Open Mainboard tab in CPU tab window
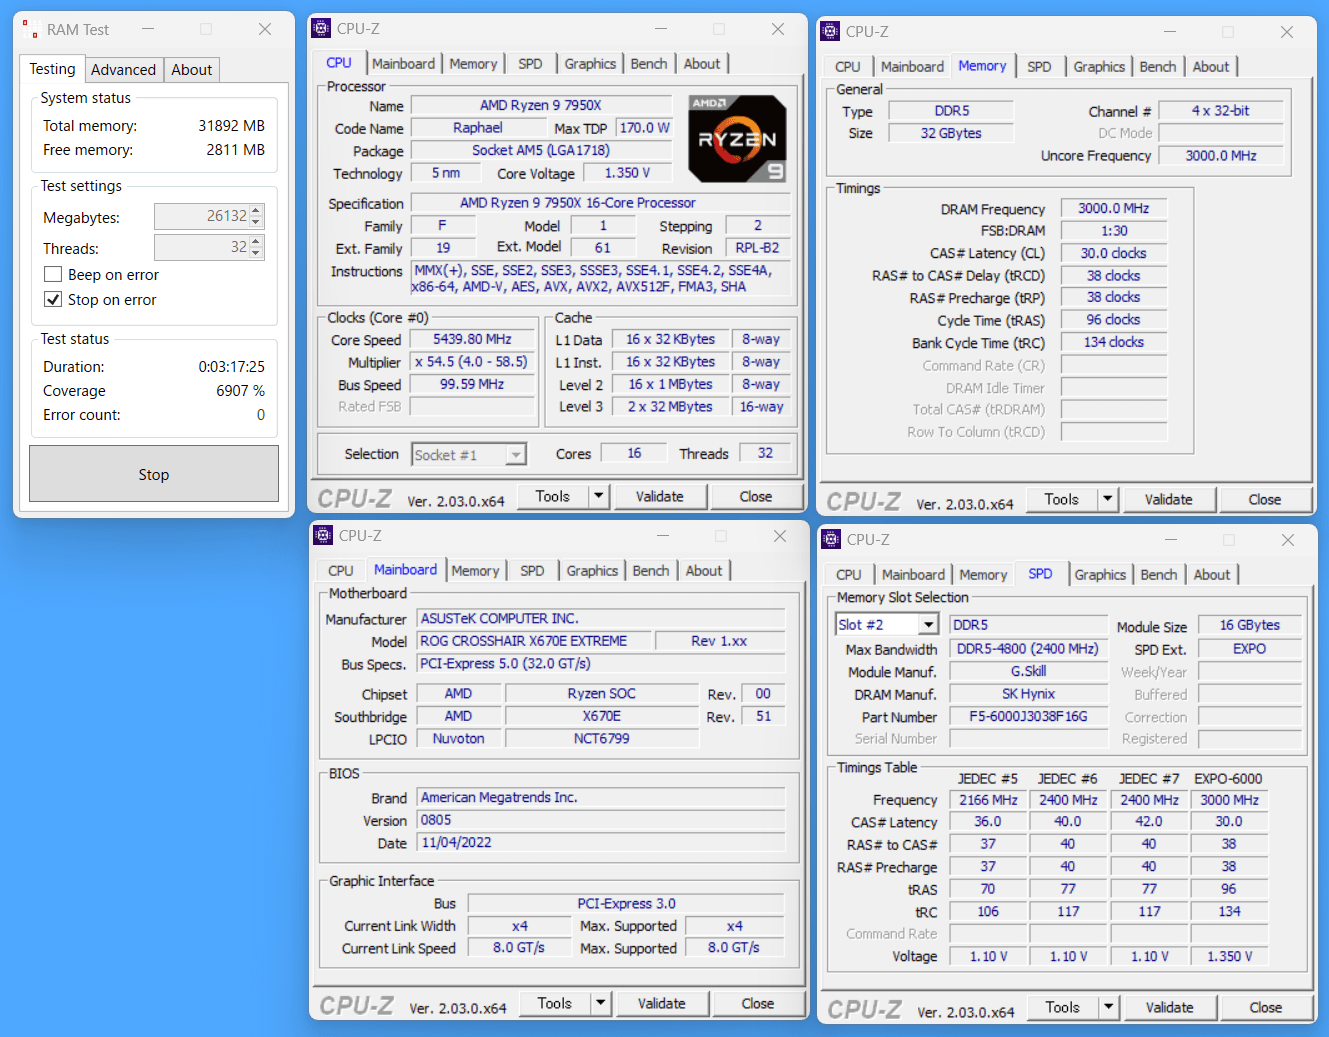 tap(403, 64)
